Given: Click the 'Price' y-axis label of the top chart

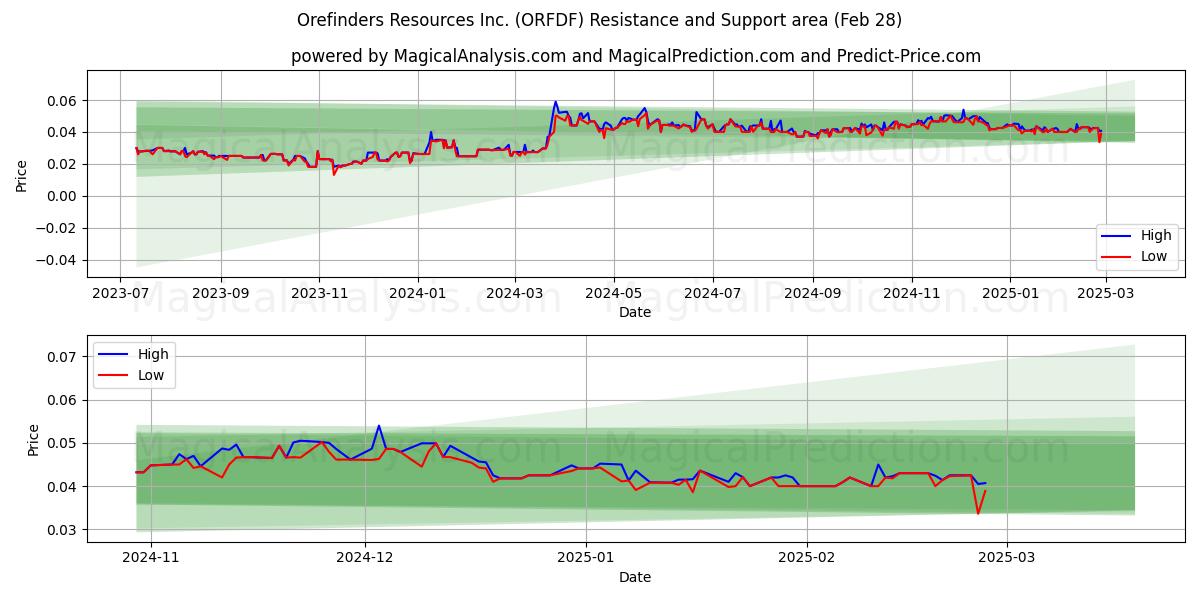Looking at the screenshot, I should 21,174.
